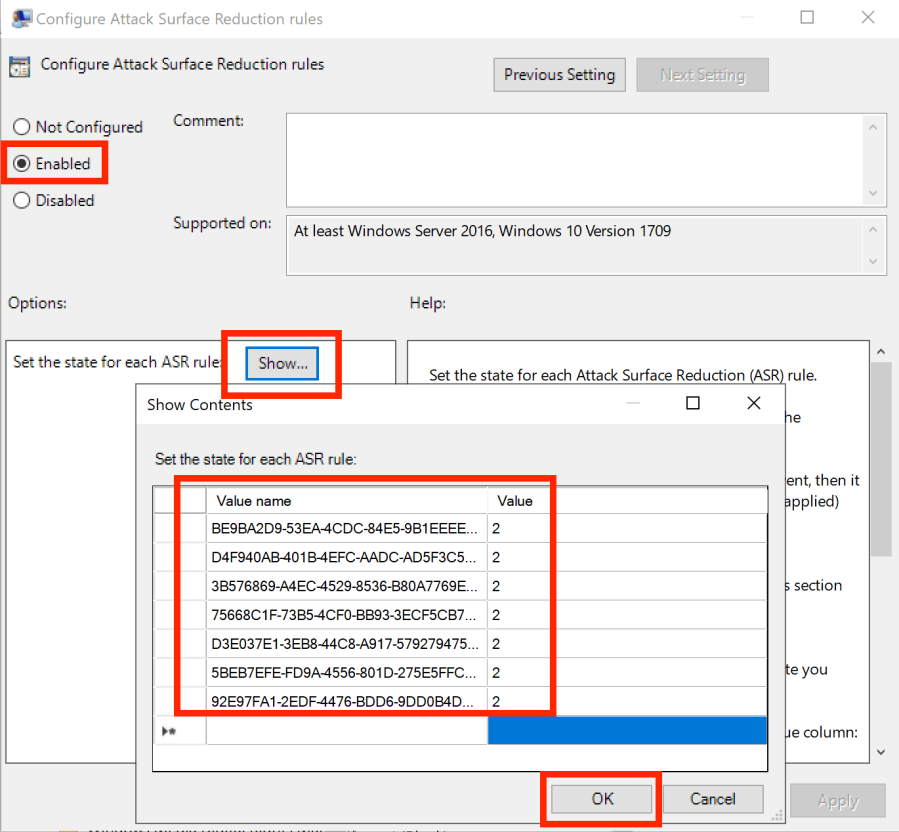This screenshot has height=832, width=899.
Task: Click Help pane scroll up arrow
Action: click(881, 351)
